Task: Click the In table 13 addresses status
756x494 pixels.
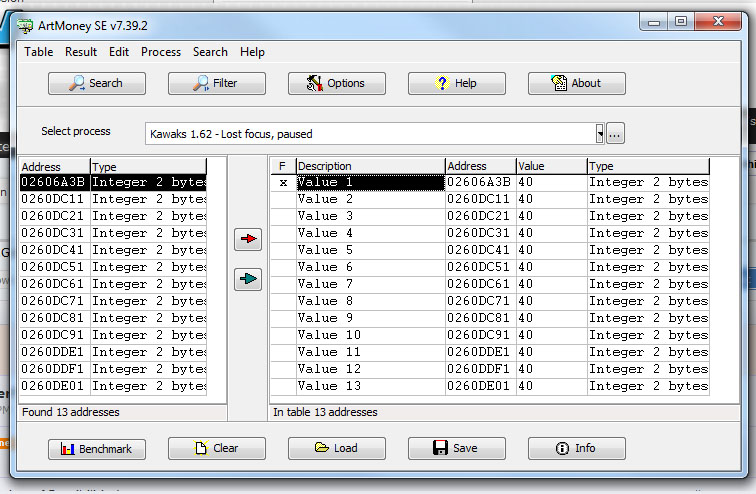Action: coord(325,413)
